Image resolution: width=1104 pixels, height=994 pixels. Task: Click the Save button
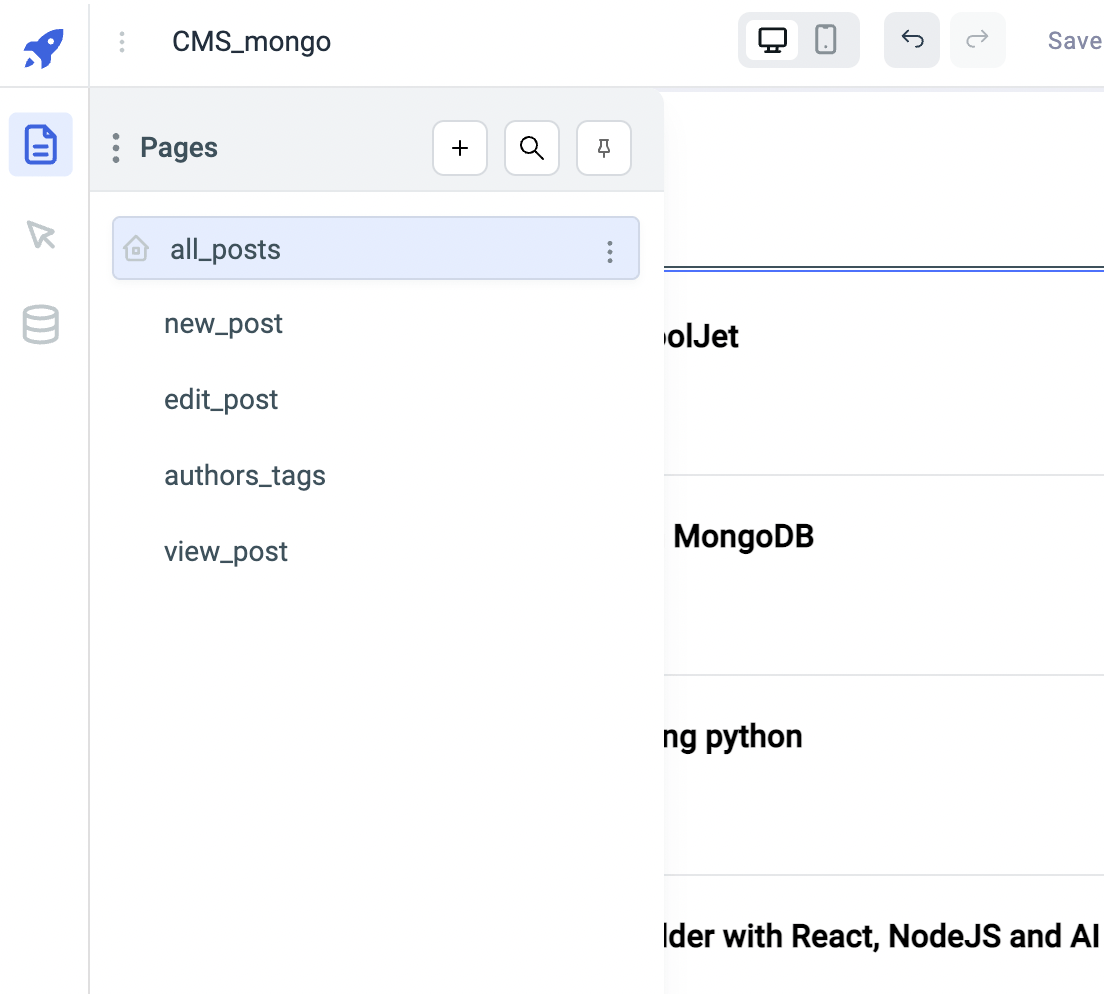coord(1074,41)
